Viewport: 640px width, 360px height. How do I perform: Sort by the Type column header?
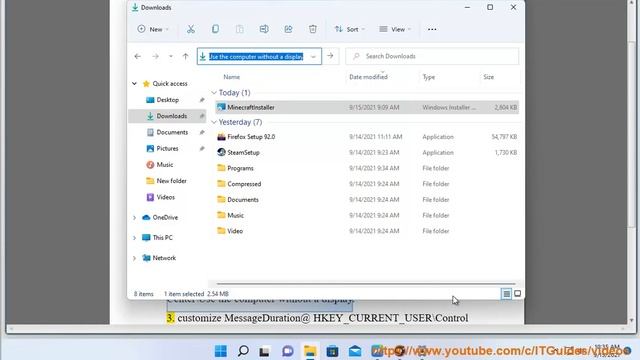[429, 77]
